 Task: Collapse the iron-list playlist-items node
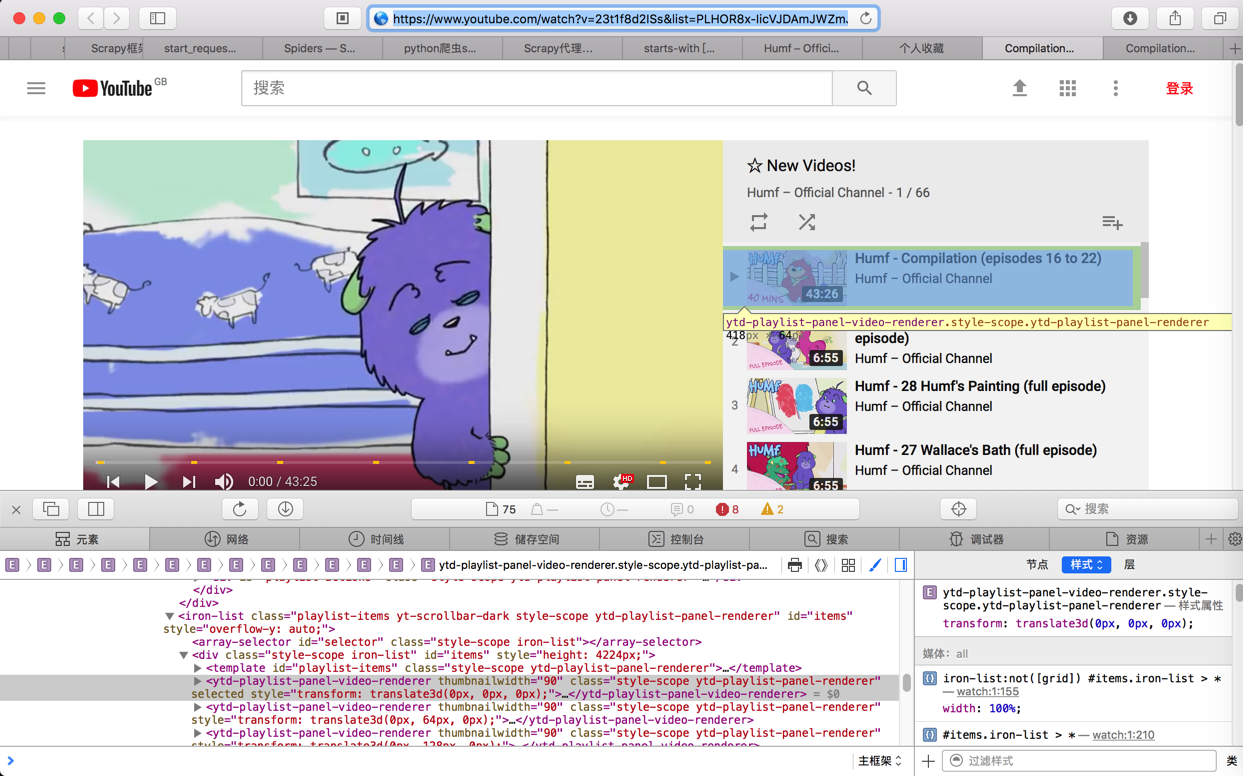pyautogui.click(x=169, y=617)
